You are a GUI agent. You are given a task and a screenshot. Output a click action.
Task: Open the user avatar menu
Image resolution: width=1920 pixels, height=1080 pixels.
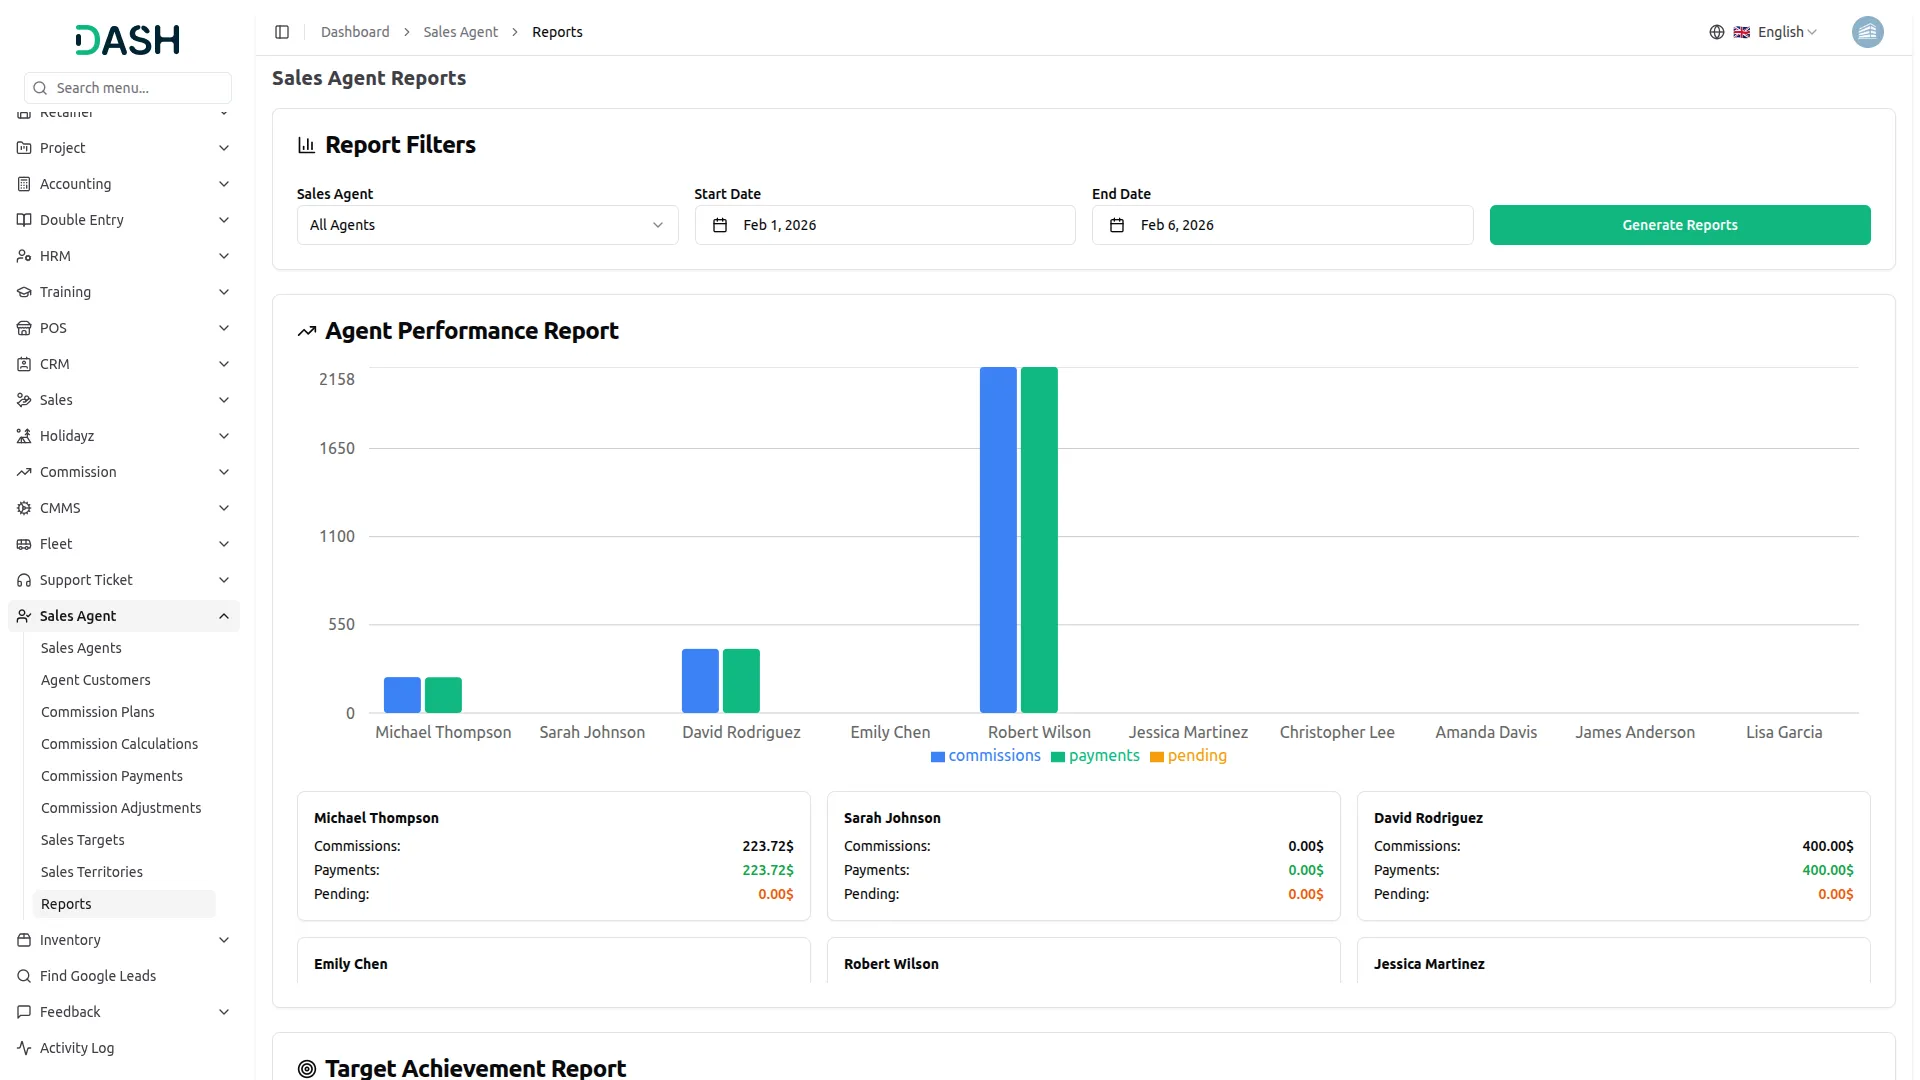[x=1867, y=32]
